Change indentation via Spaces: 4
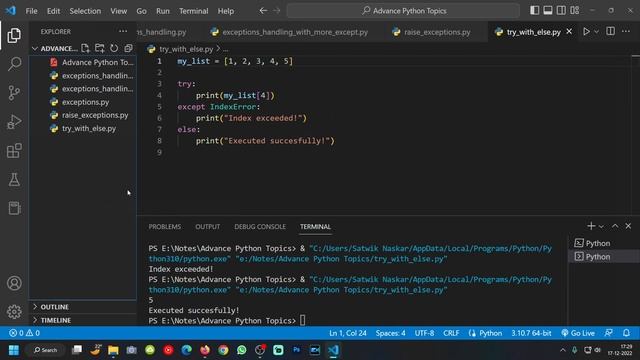 click(x=391, y=333)
